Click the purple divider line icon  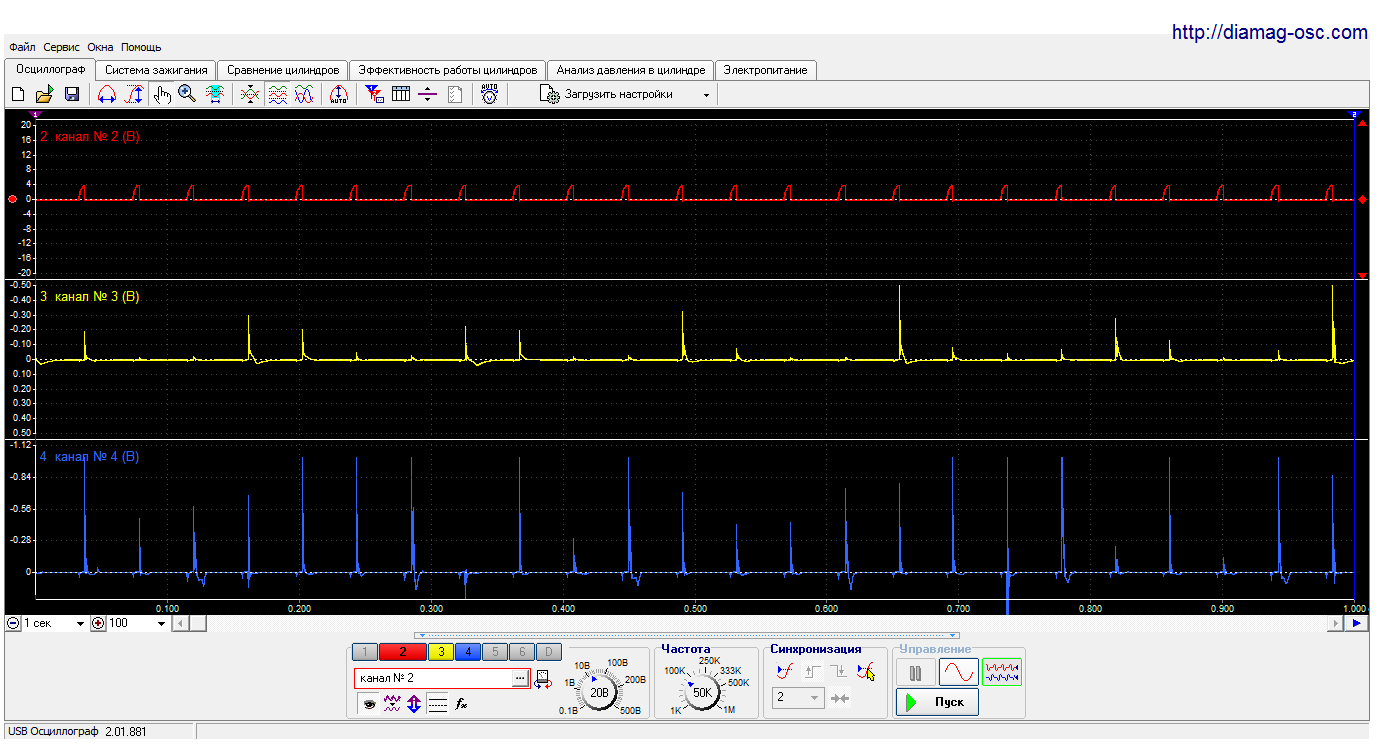pos(427,94)
